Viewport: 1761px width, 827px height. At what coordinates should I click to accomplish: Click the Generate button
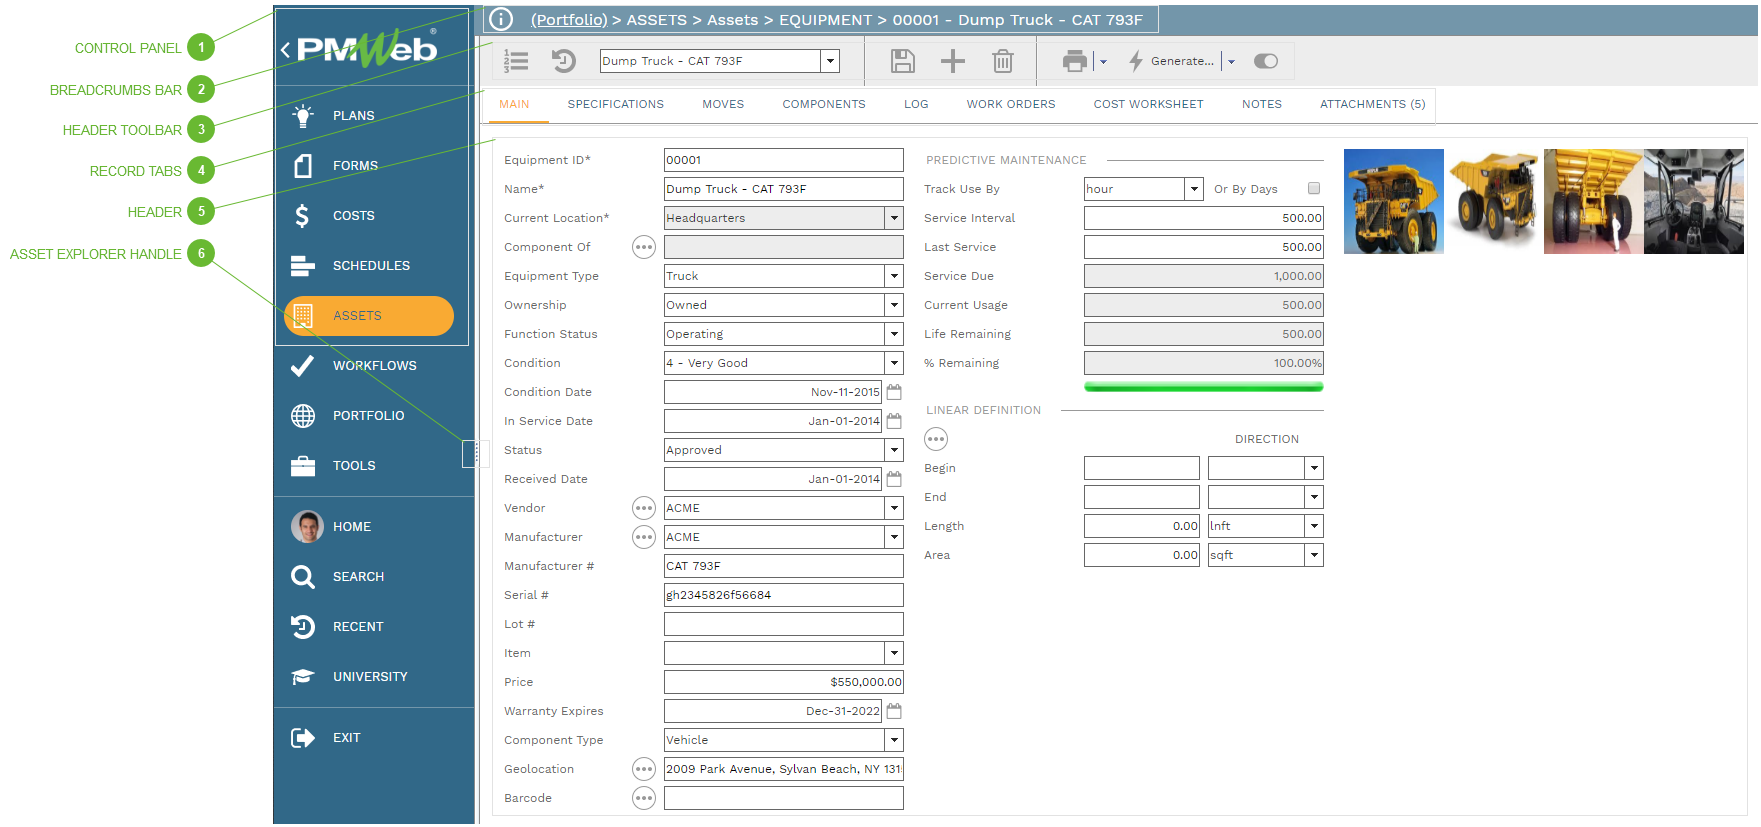coord(1181,61)
